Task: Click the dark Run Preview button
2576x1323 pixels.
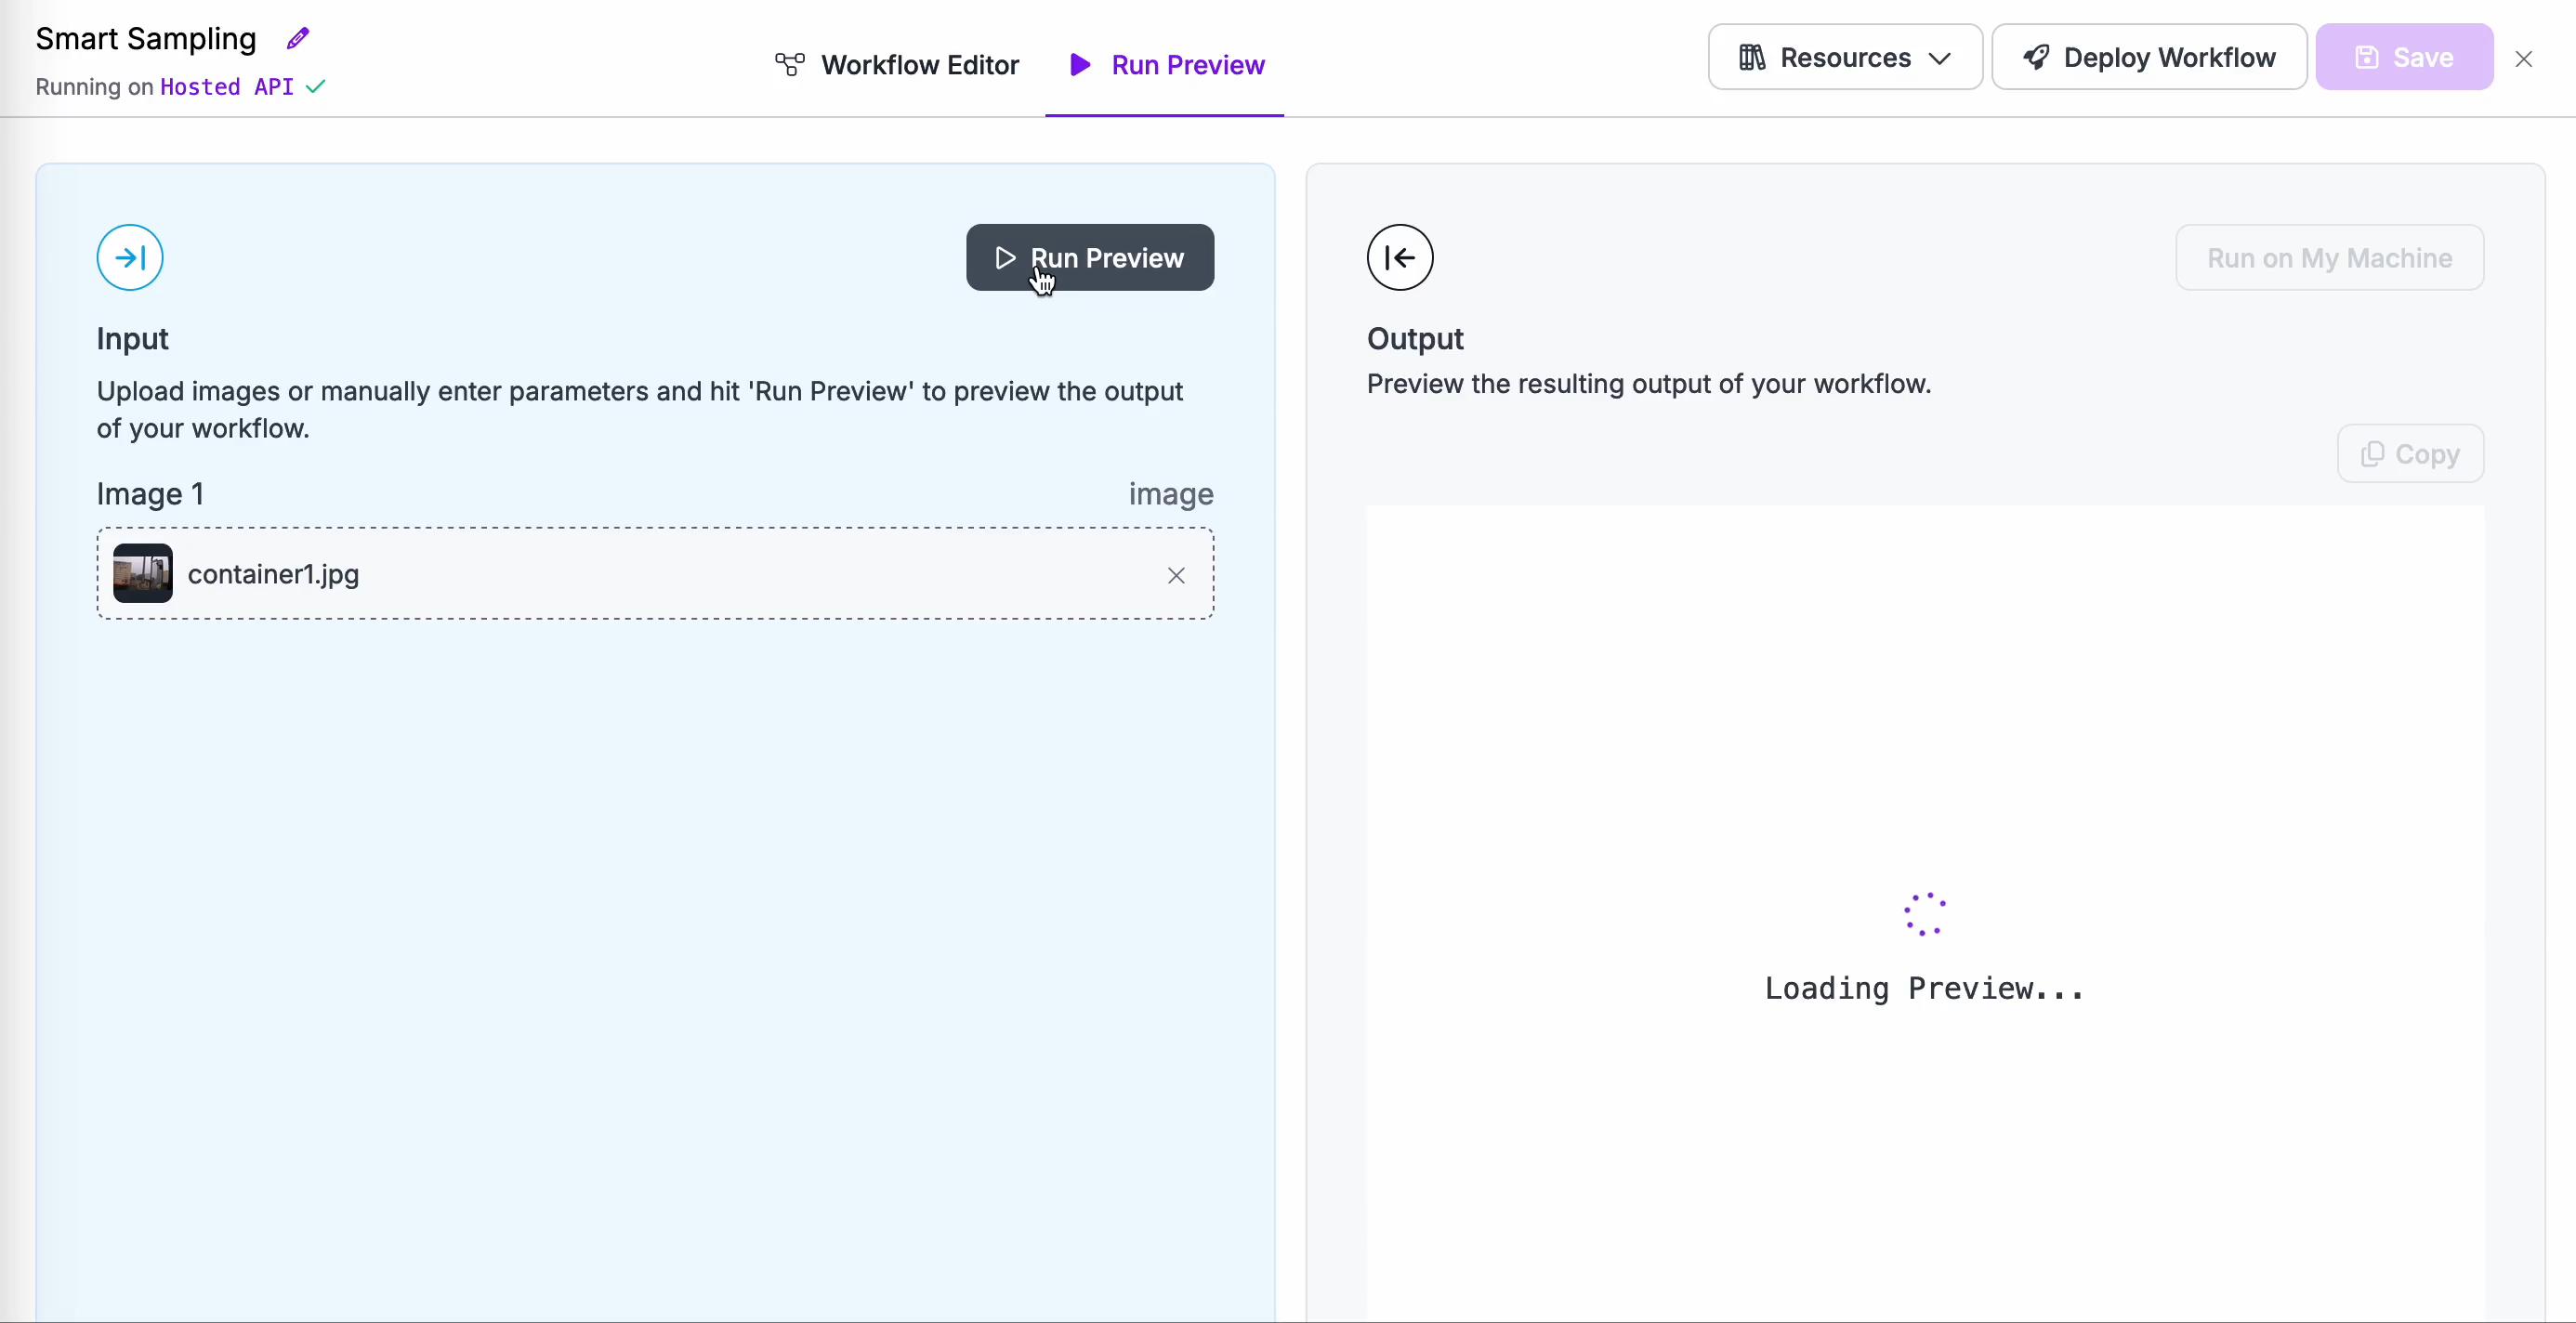Action: coord(1090,258)
